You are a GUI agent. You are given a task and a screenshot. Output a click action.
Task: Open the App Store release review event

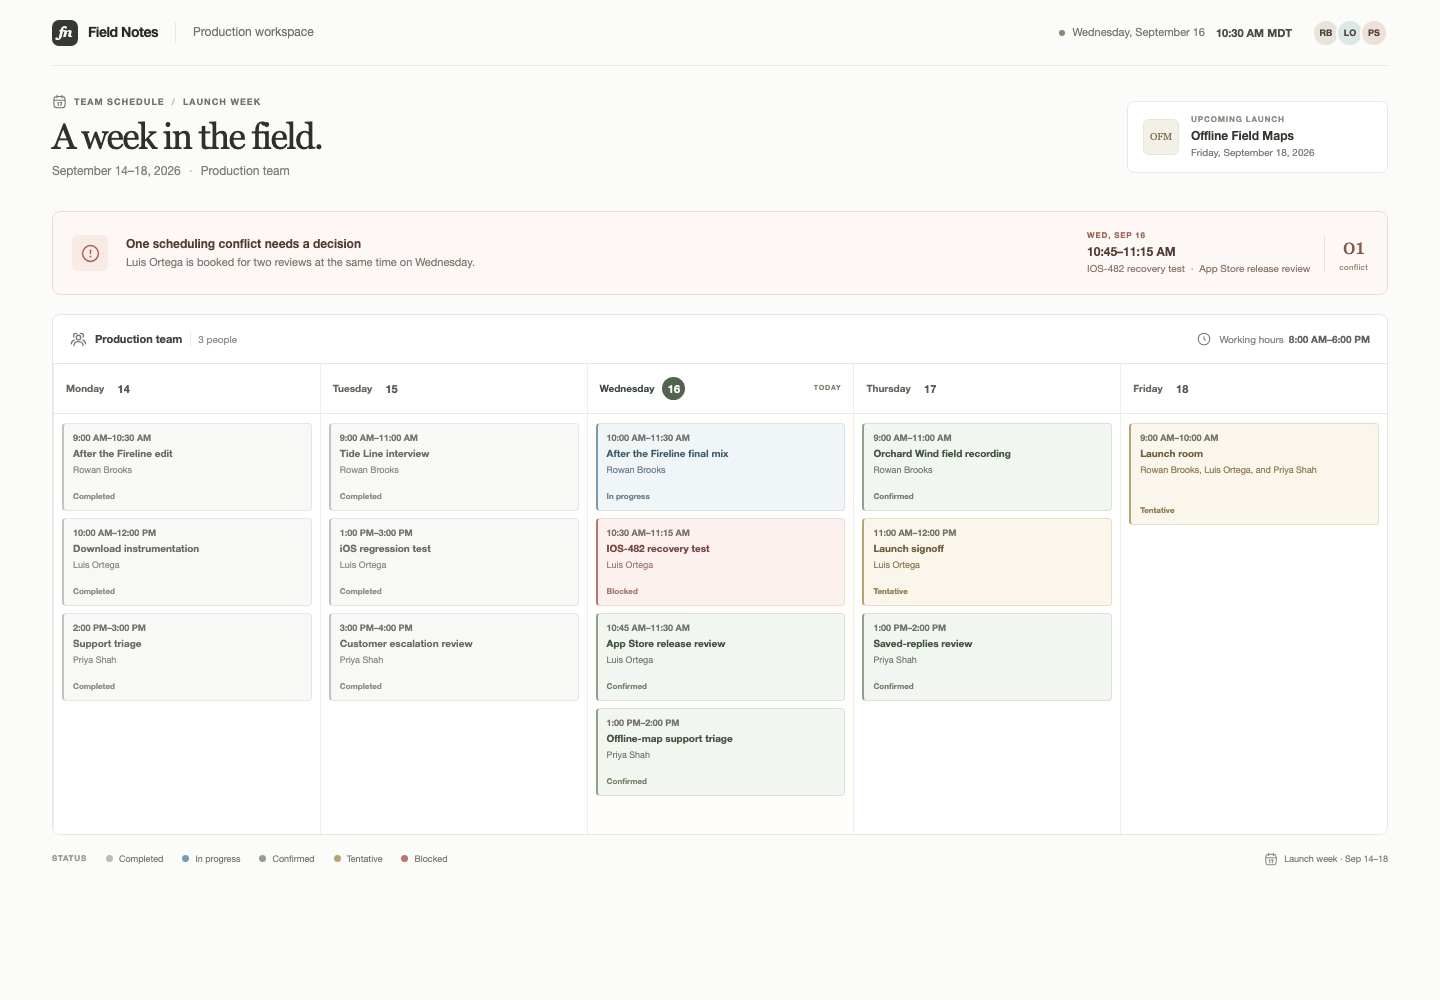point(720,657)
